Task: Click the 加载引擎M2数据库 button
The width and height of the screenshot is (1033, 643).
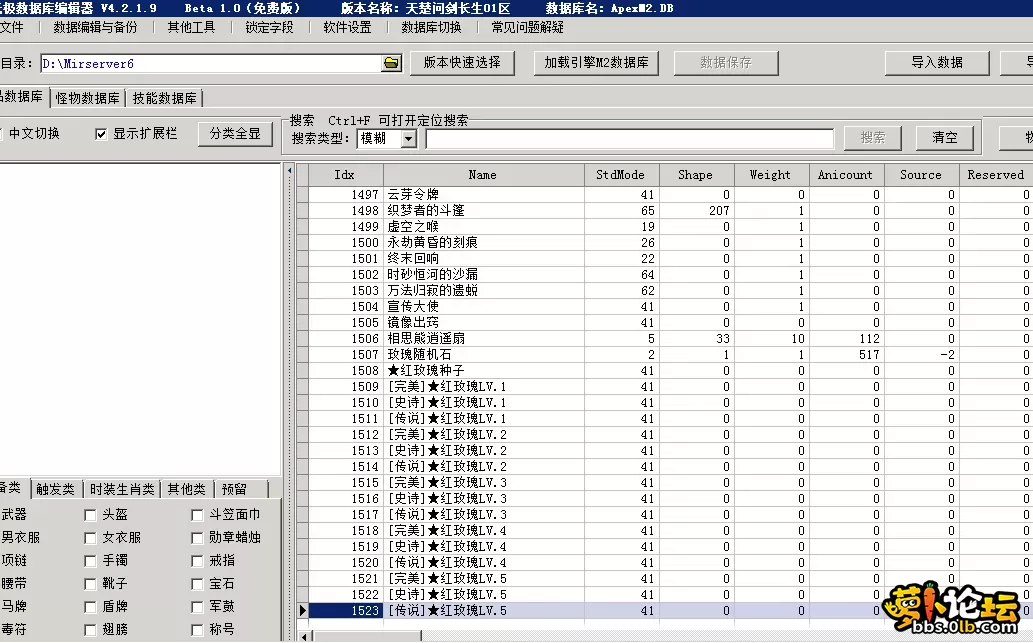Action: pos(596,63)
